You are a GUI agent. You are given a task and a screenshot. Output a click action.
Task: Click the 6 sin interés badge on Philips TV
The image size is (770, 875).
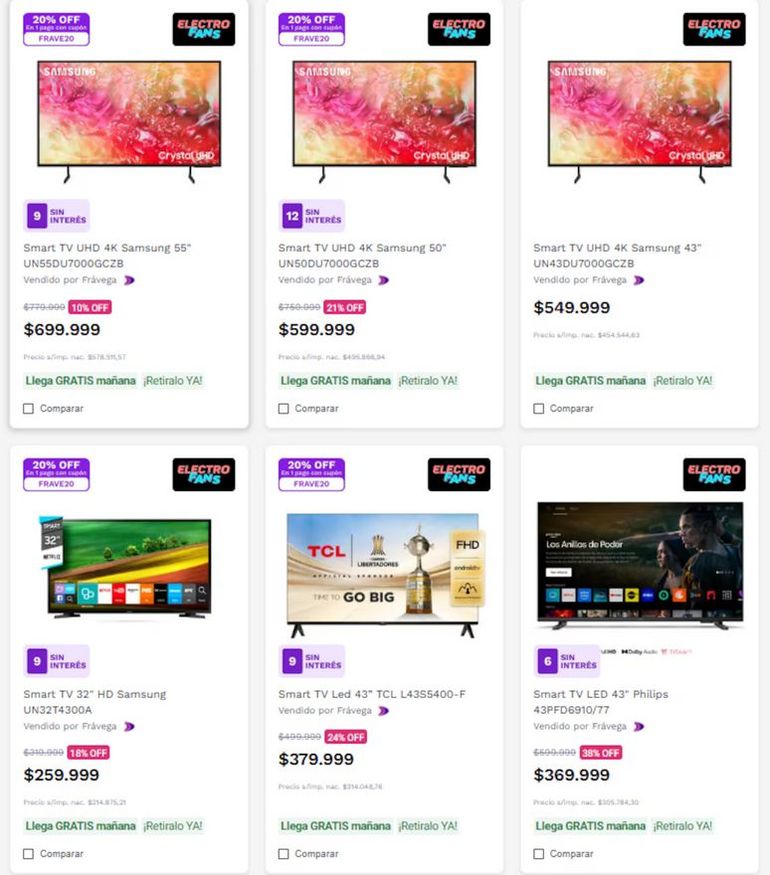tap(566, 661)
